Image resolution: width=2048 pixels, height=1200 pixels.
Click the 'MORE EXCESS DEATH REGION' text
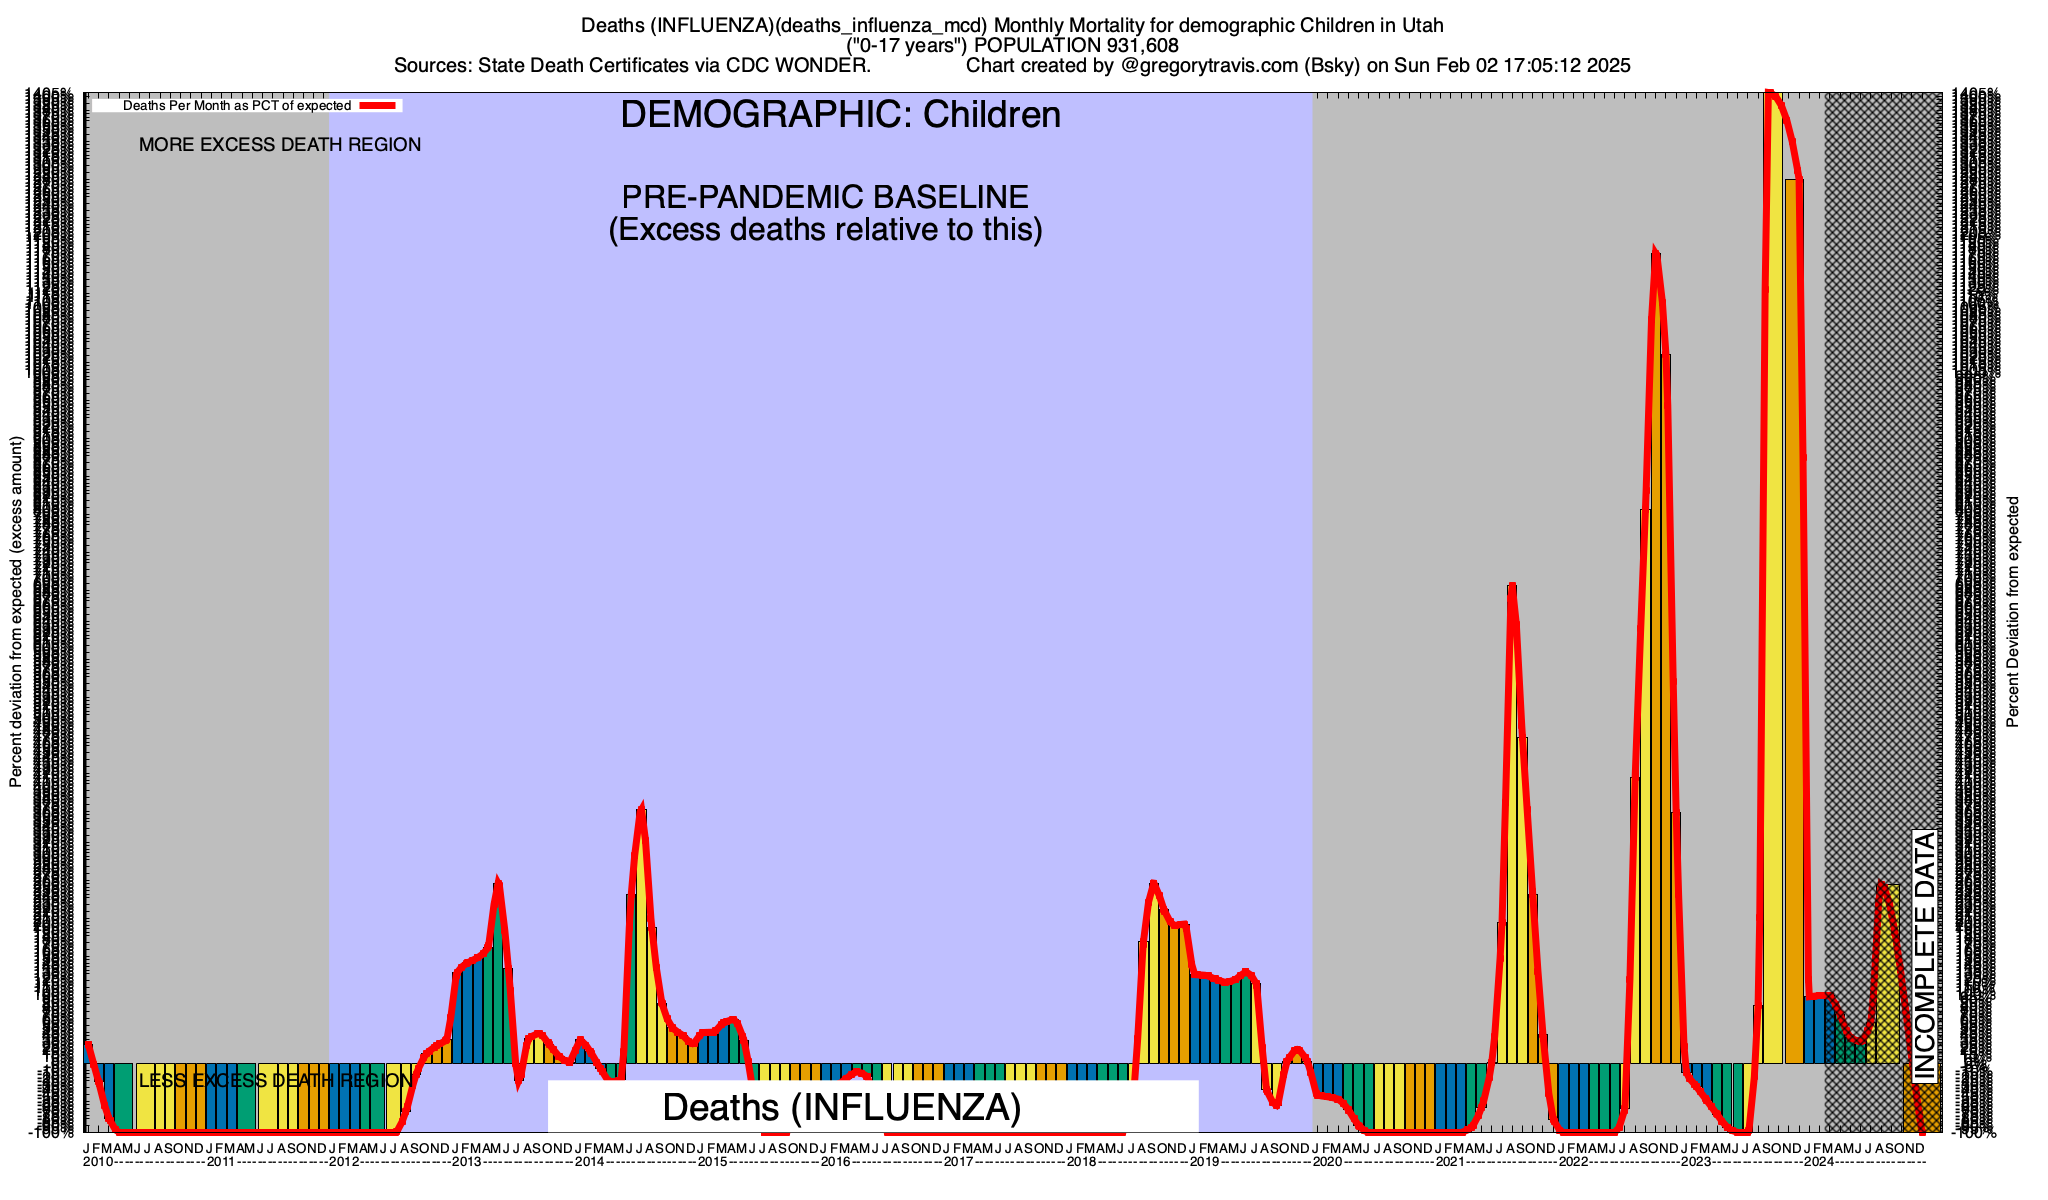pyautogui.click(x=279, y=145)
